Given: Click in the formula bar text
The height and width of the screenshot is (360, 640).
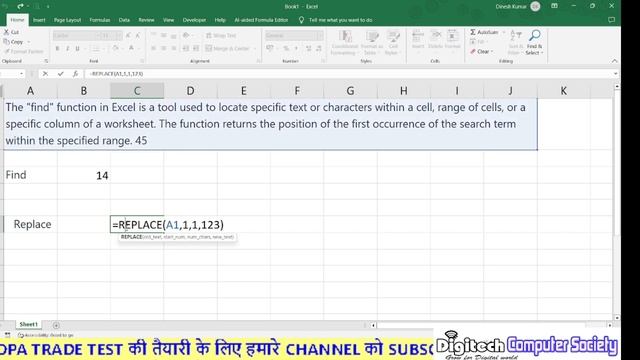Looking at the screenshot, I should [116, 74].
